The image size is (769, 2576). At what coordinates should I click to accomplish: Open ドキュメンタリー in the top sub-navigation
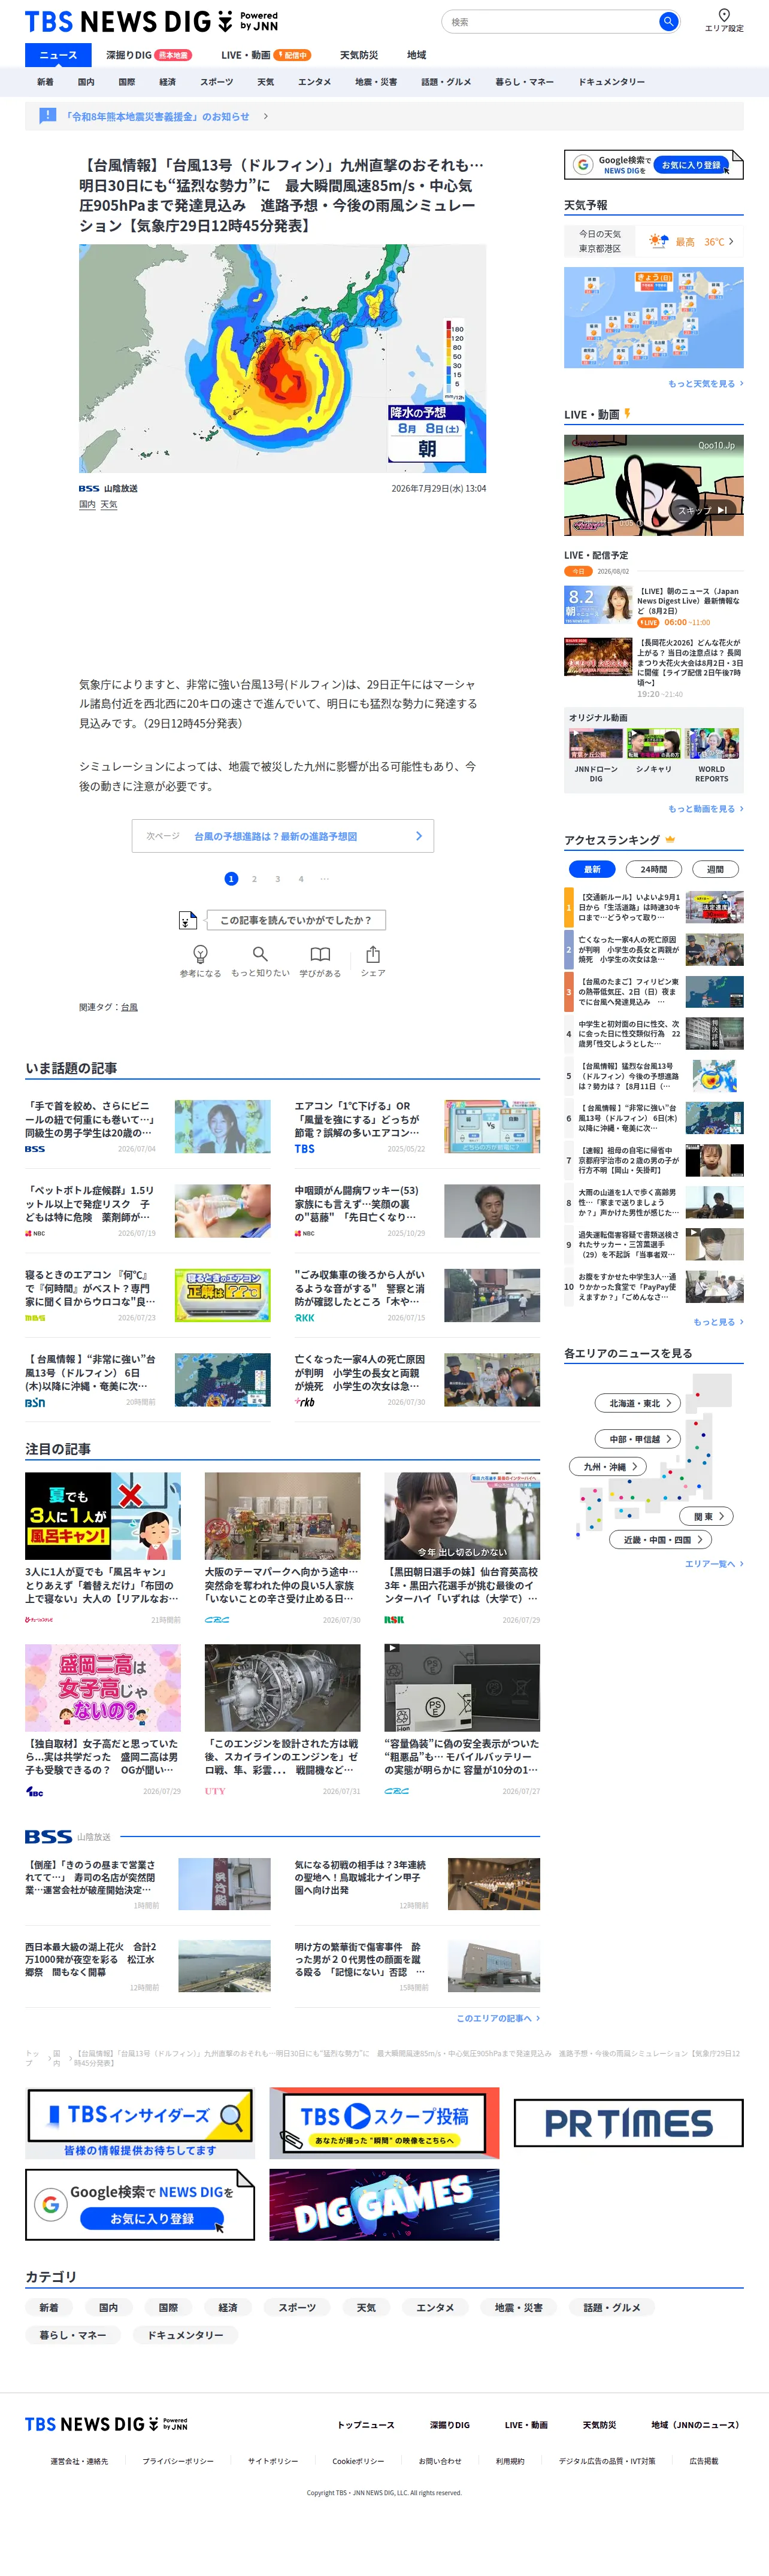(x=611, y=82)
